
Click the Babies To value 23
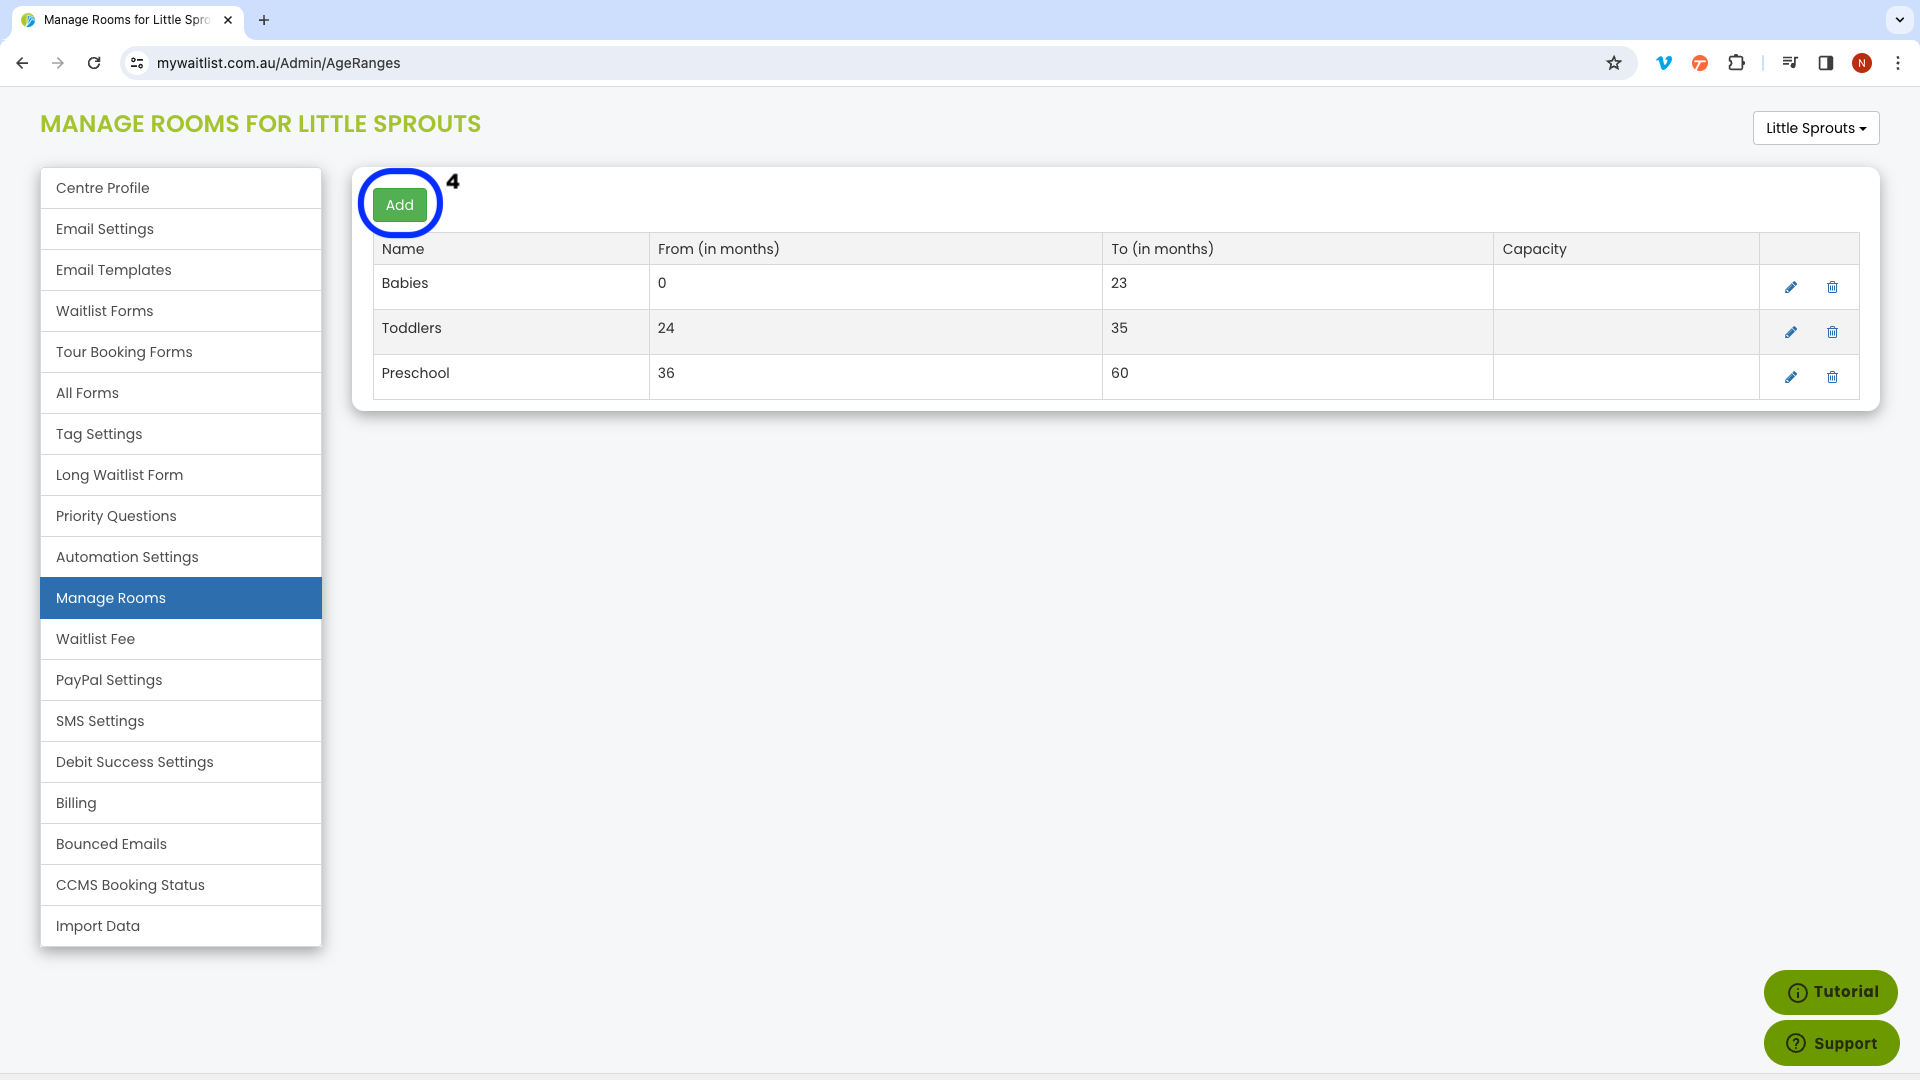[1119, 283]
